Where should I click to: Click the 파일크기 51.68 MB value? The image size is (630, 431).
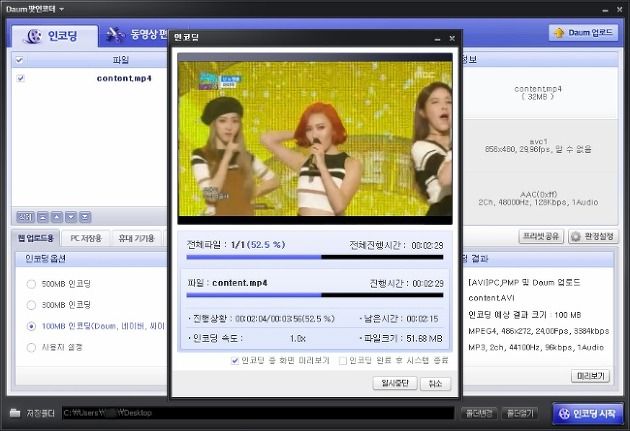tap(424, 339)
